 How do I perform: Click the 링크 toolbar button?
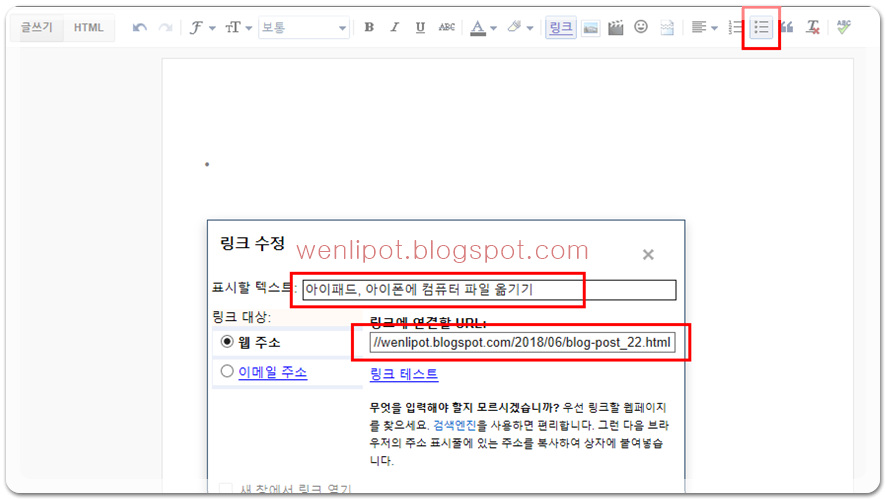tap(561, 27)
